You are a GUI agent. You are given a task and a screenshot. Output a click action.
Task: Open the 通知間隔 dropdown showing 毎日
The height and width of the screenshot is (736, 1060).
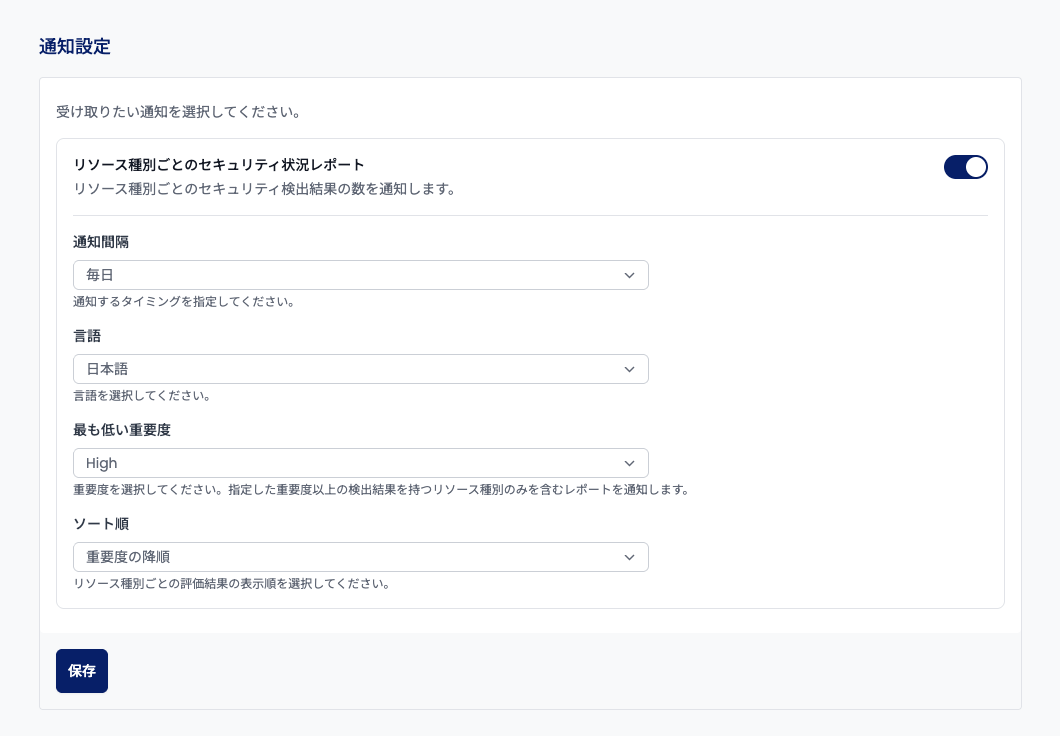point(361,275)
